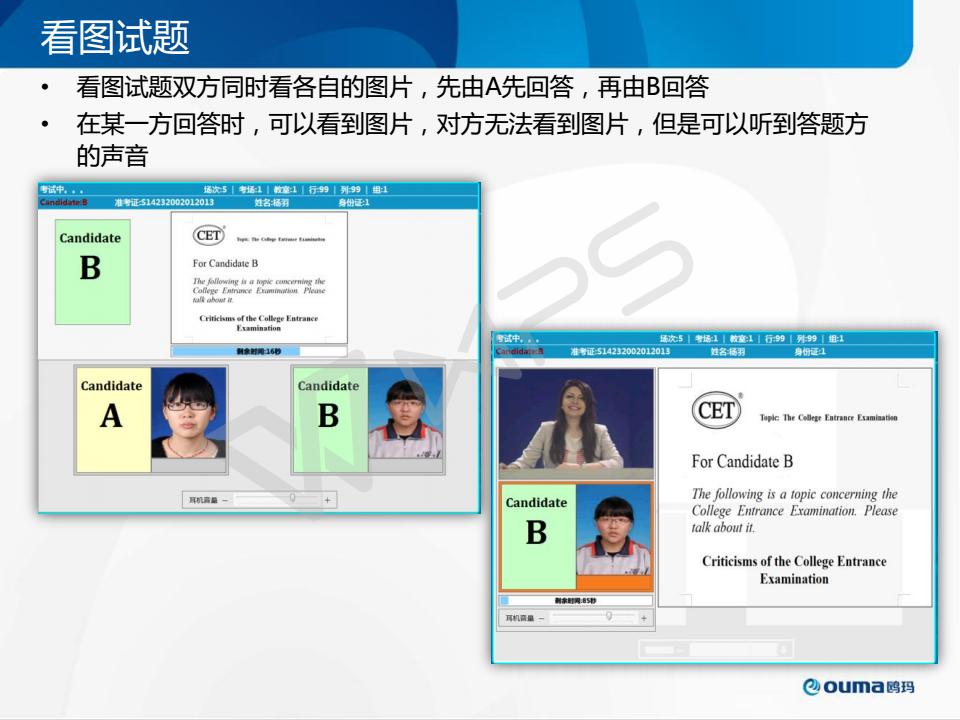
Task: Click the volume slider handle below 85秒 timer
Action: 608,617
